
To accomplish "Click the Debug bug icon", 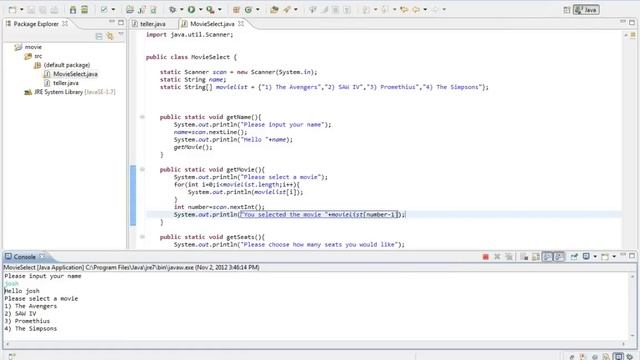I will [172, 9].
